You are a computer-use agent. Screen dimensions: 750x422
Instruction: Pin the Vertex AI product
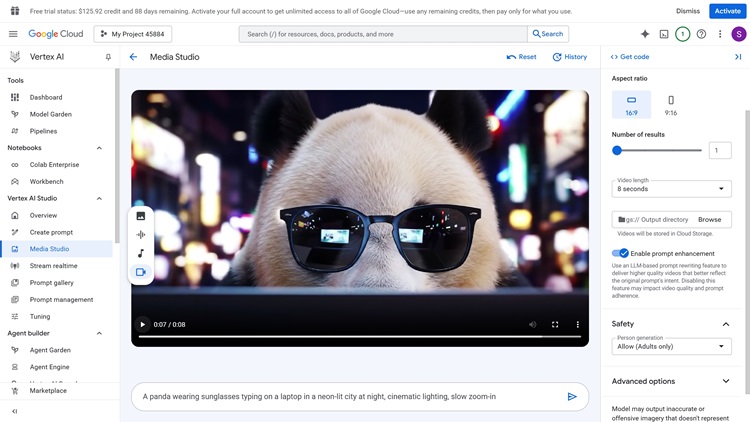click(108, 57)
